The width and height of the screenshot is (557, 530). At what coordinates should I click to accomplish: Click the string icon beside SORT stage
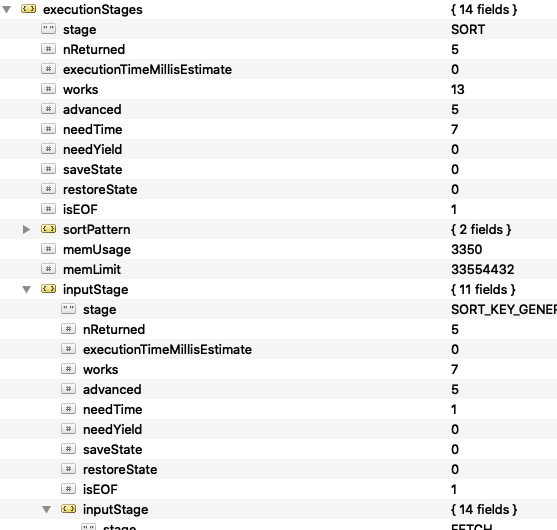(x=49, y=29)
